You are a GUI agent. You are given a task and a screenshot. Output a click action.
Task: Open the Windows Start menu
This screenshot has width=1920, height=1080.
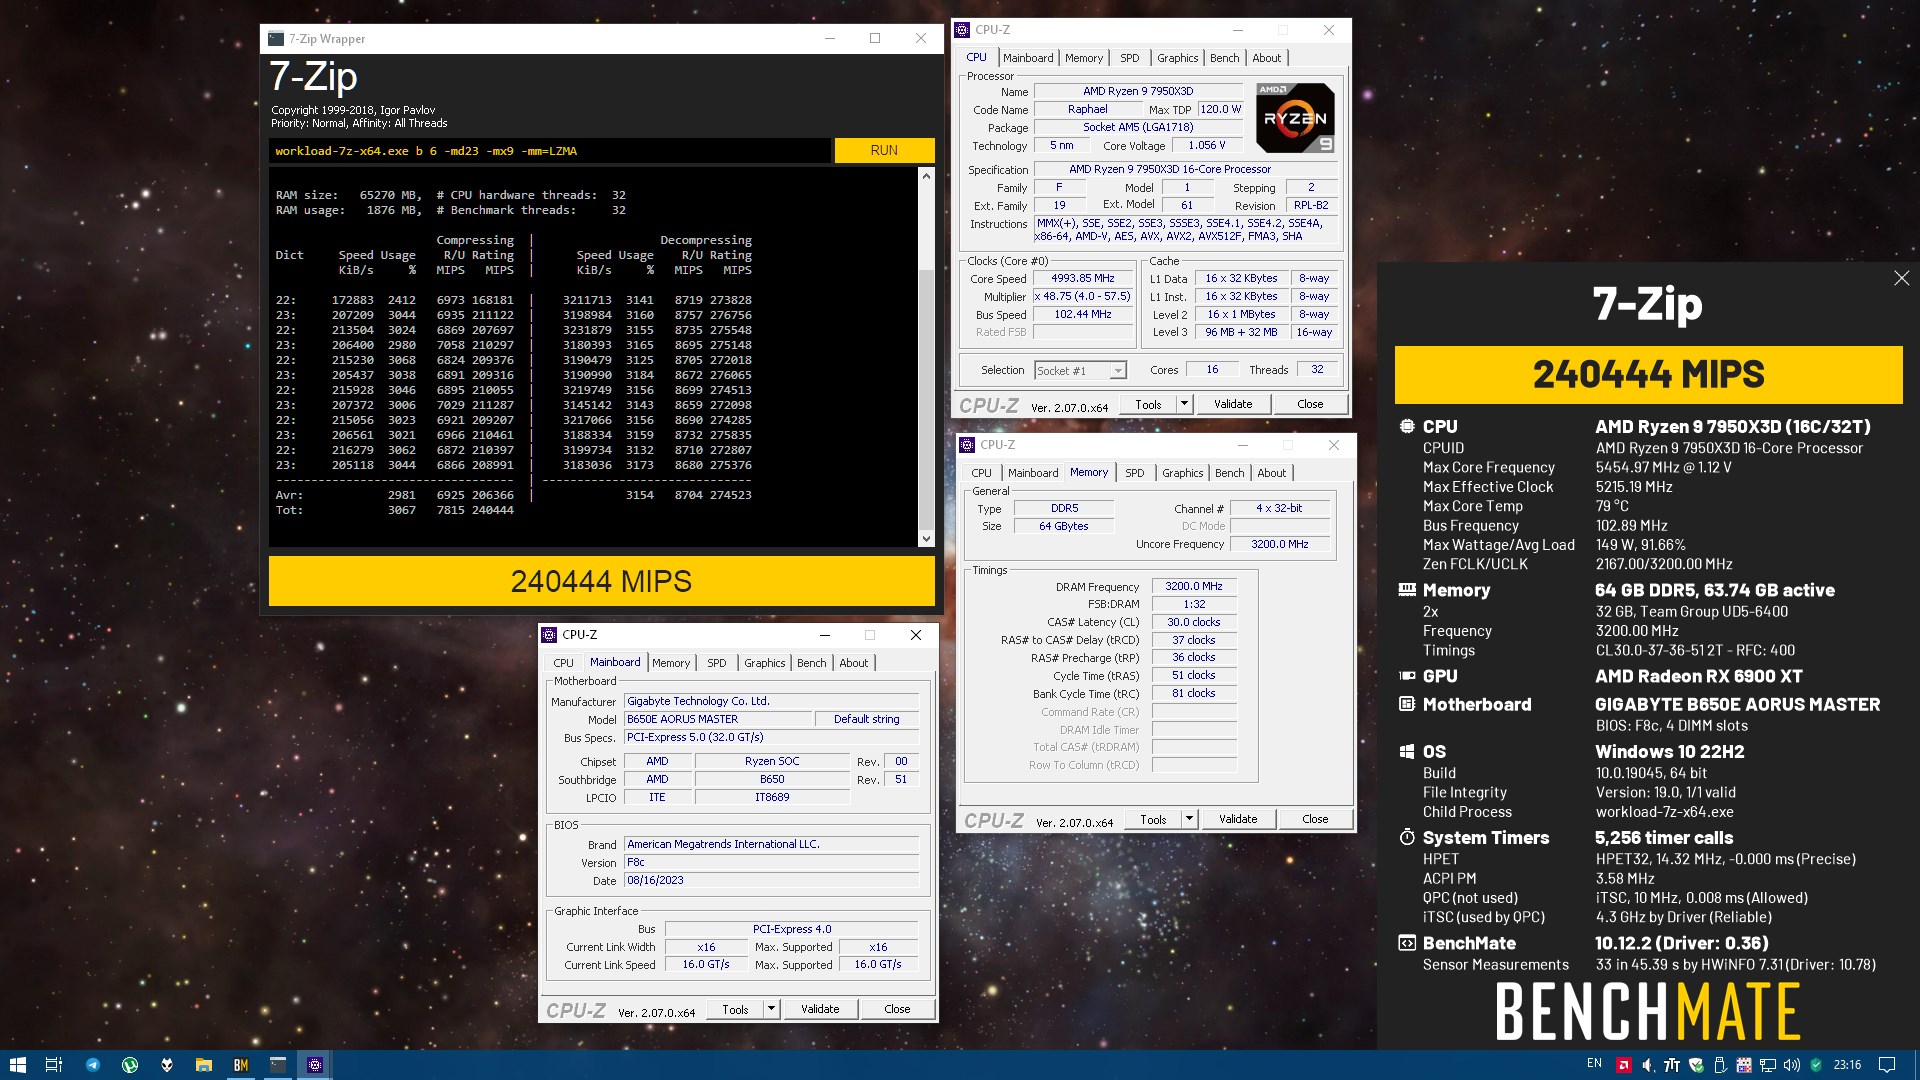(x=17, y=1064)
